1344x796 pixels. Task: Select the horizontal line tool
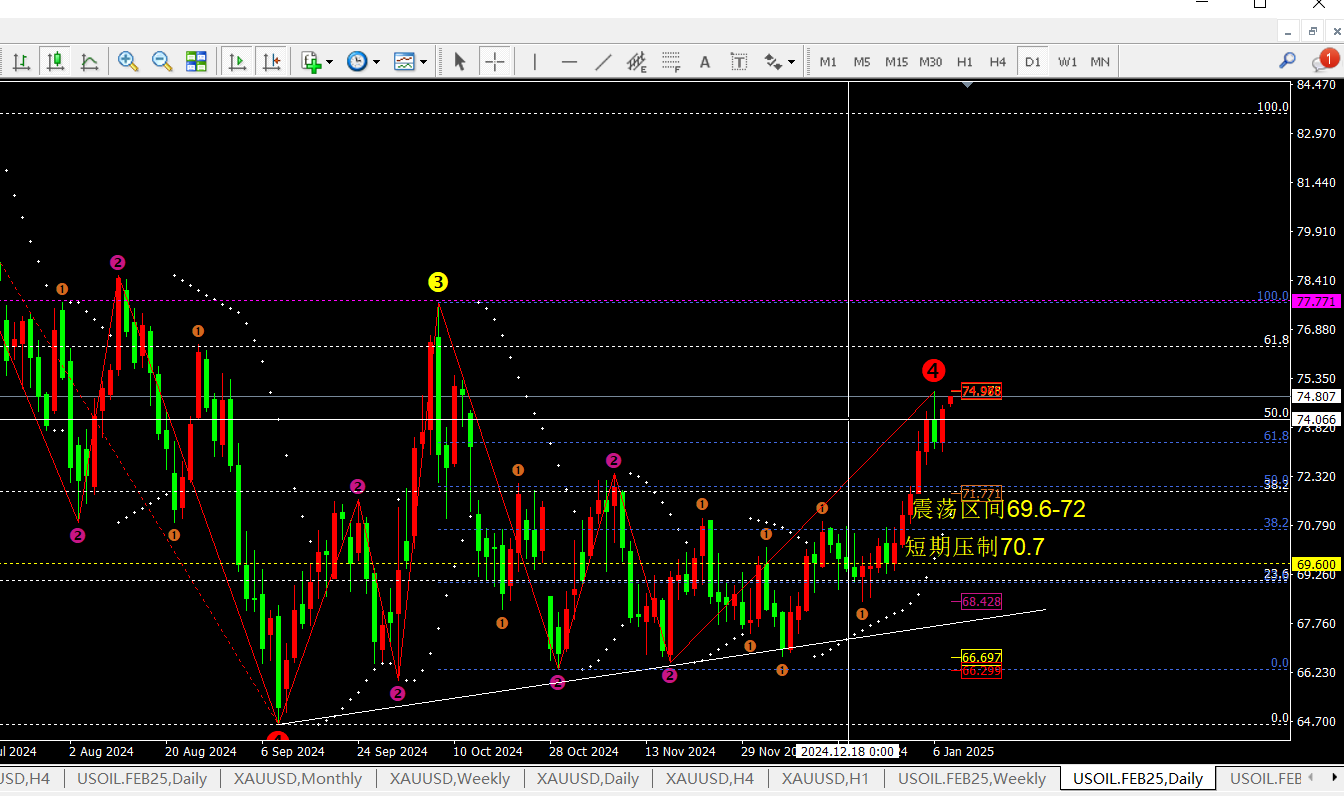click(x=569, y=62)
